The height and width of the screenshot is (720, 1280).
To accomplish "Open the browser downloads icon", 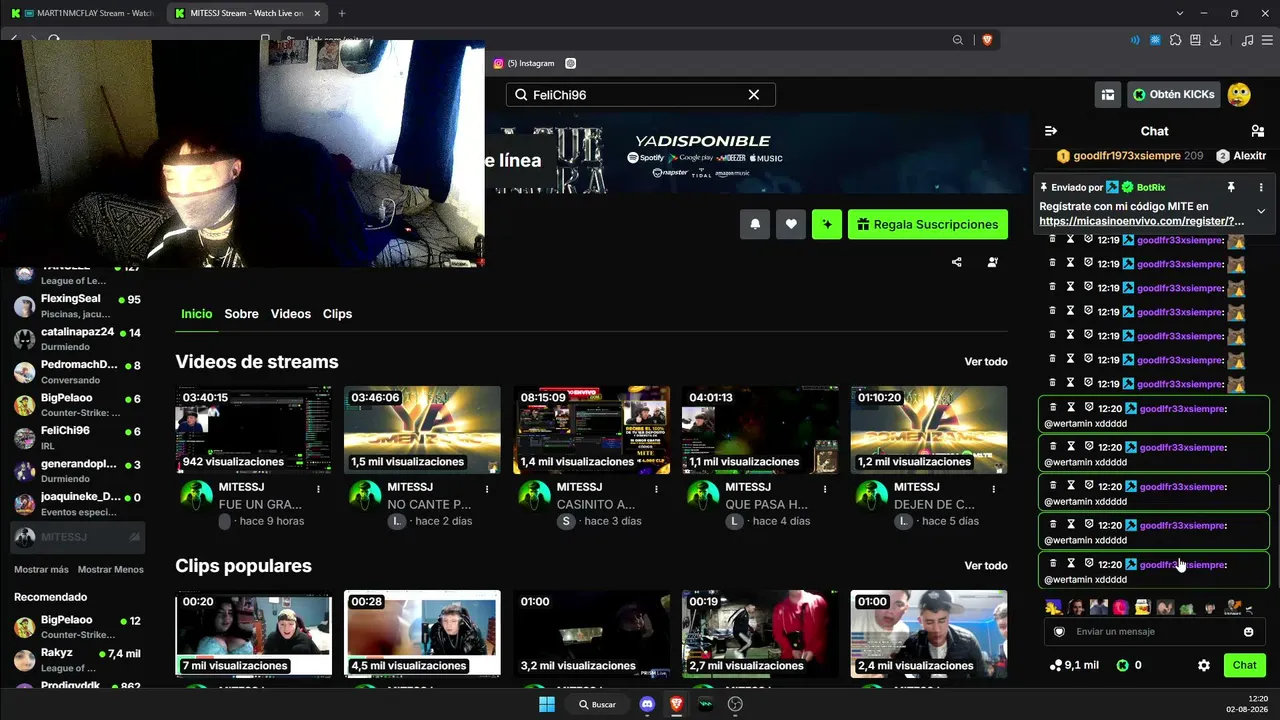I will 1216,40.
